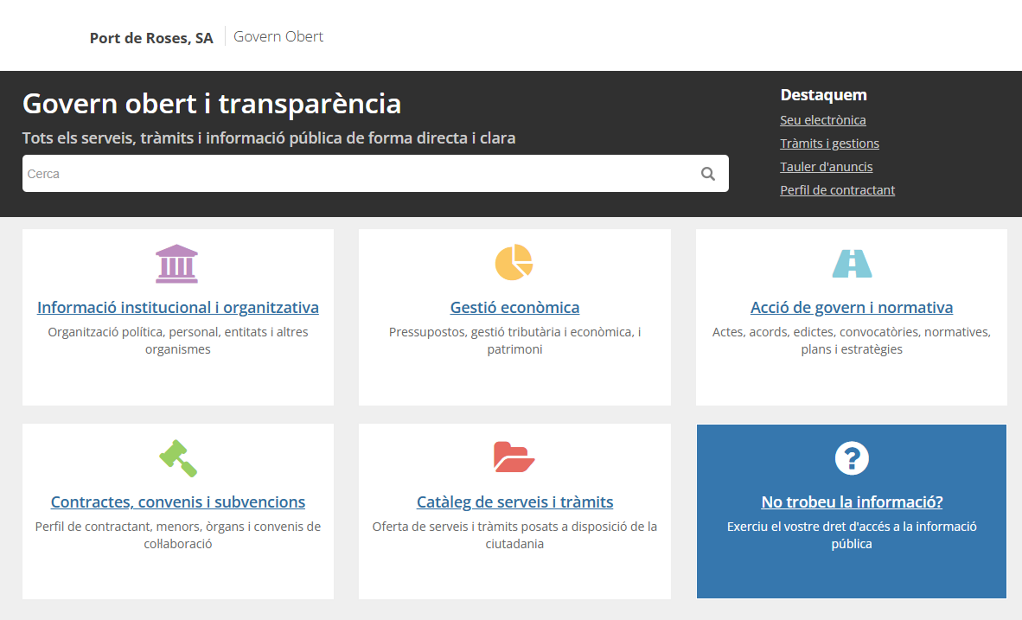Image resolution: width=1022 pixels, height=620 pixels.
Task: Click the green gavel icon
Action: [x=178, y=459]
